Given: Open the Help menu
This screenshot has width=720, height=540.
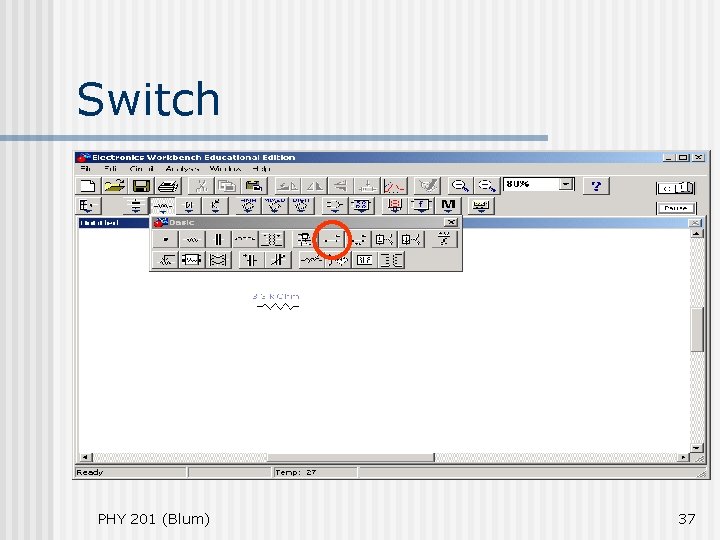Looking at the screenshot, I should point(261,169).
